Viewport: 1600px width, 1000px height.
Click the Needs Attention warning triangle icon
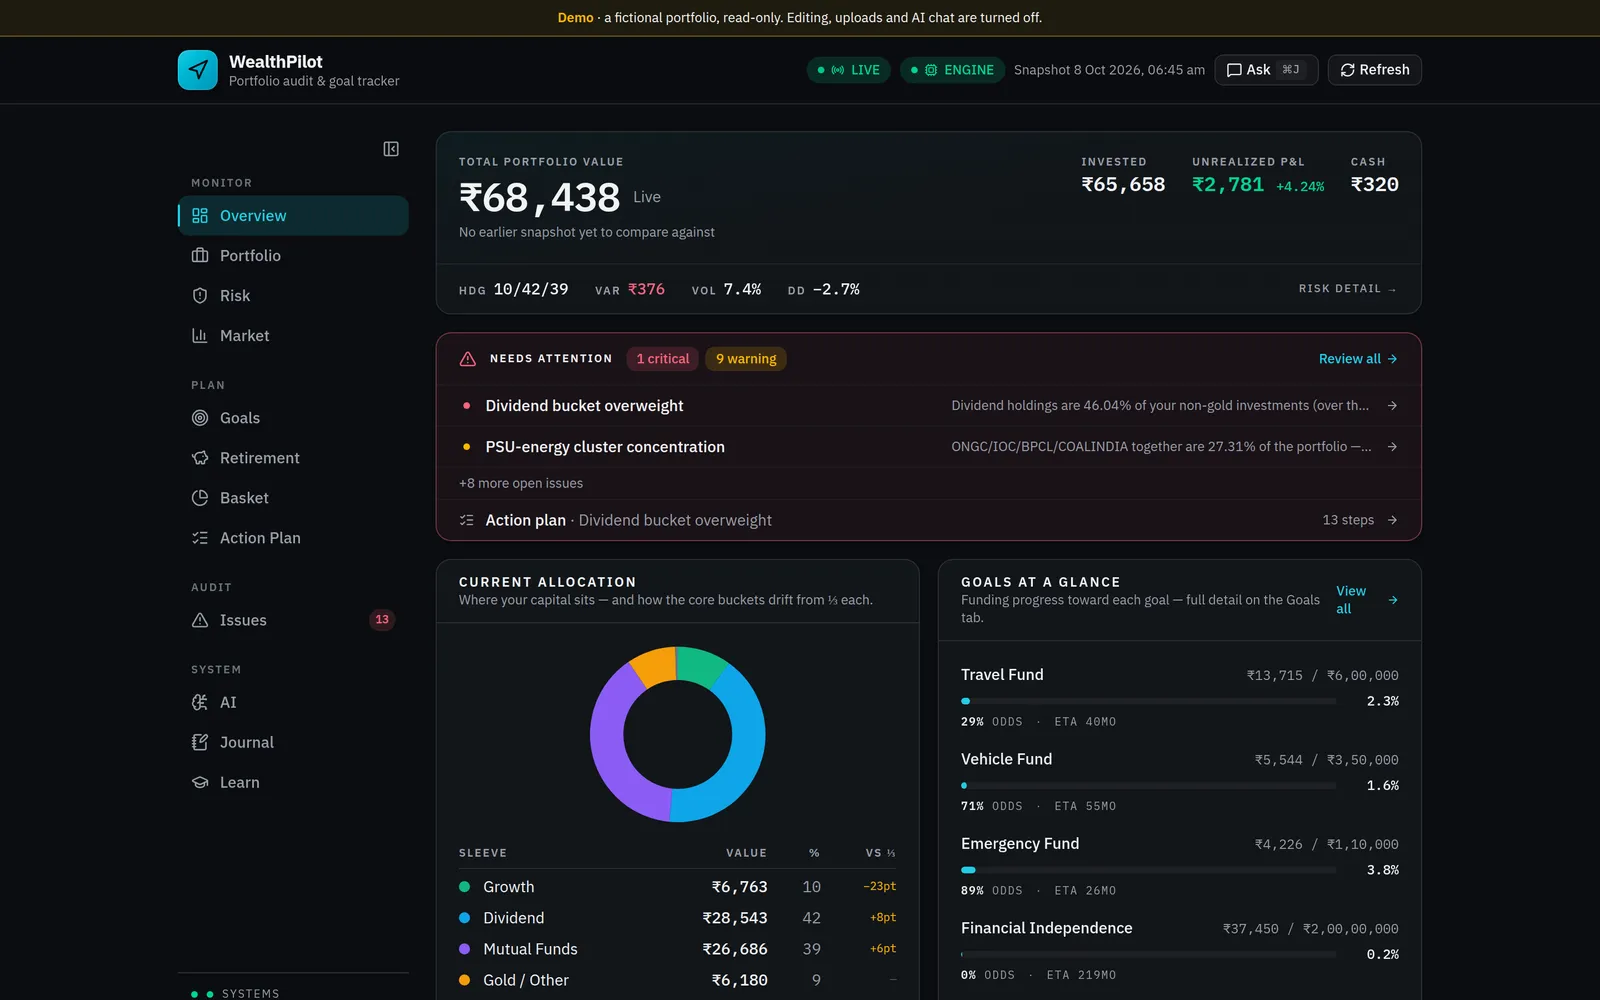point(467,359)
